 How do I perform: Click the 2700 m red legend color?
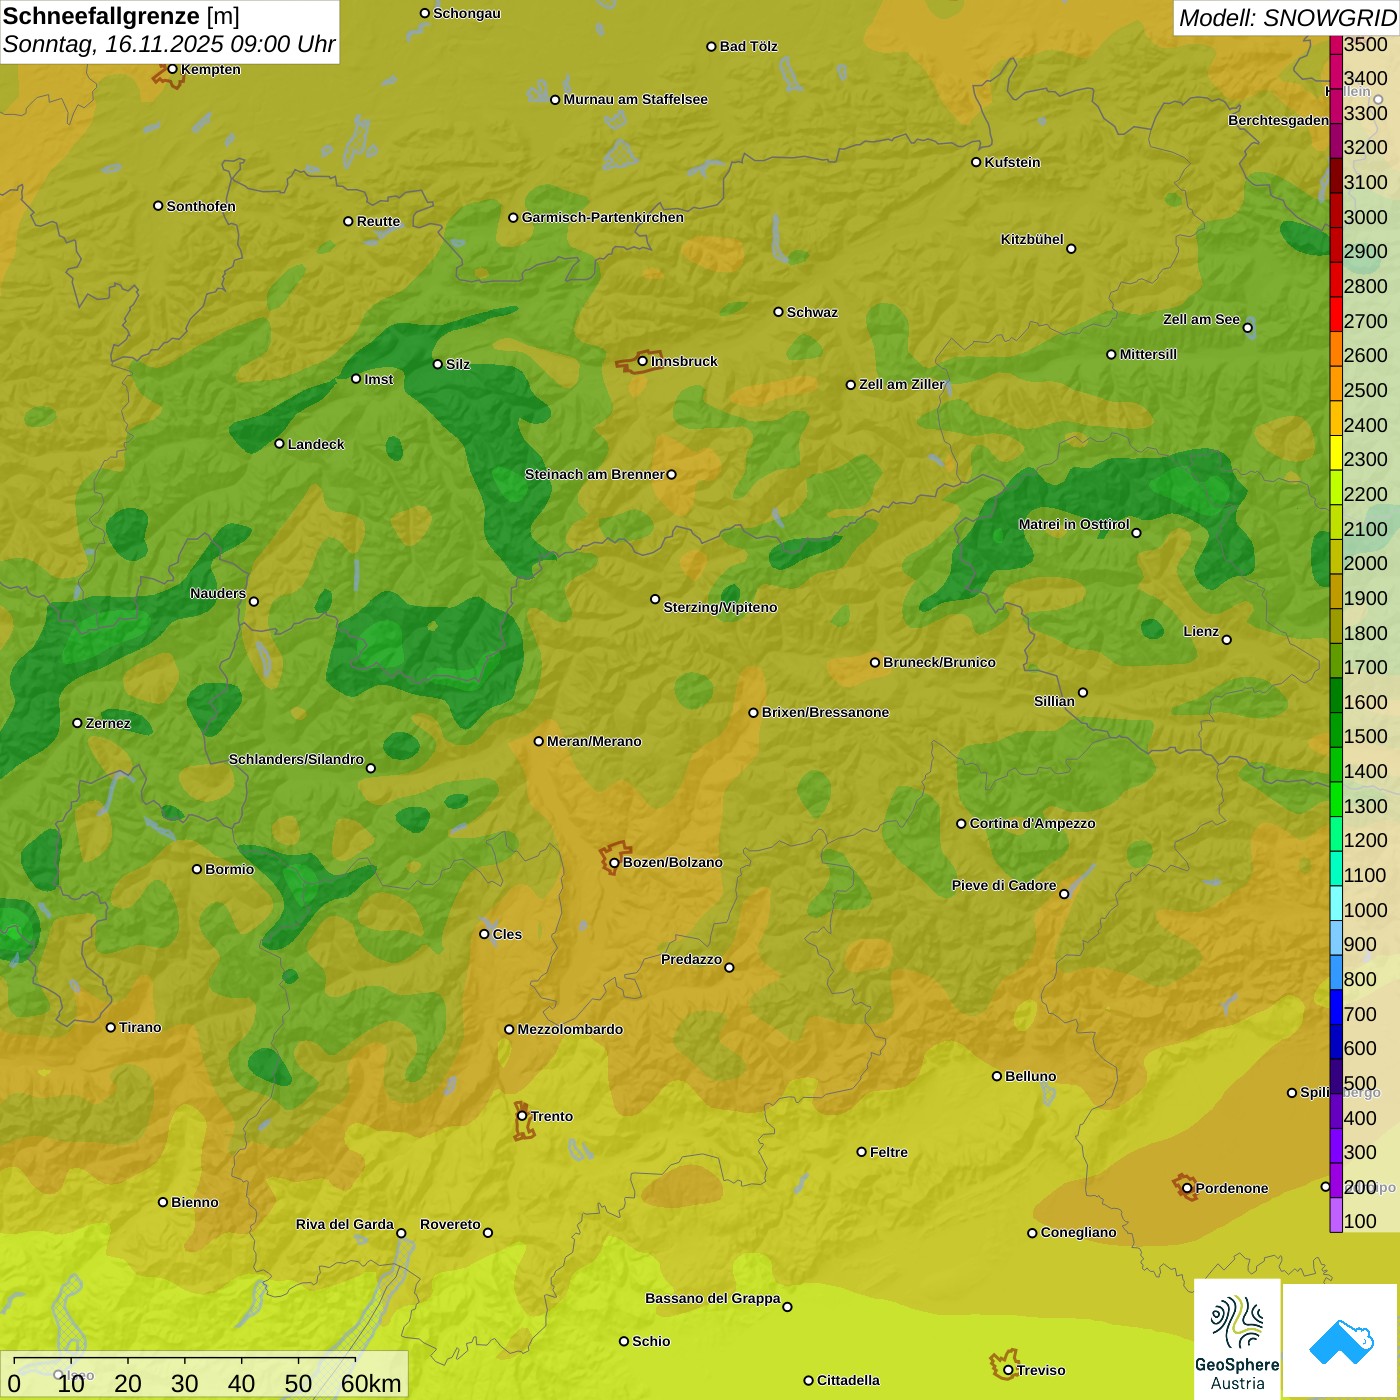tap(1336, 314)
